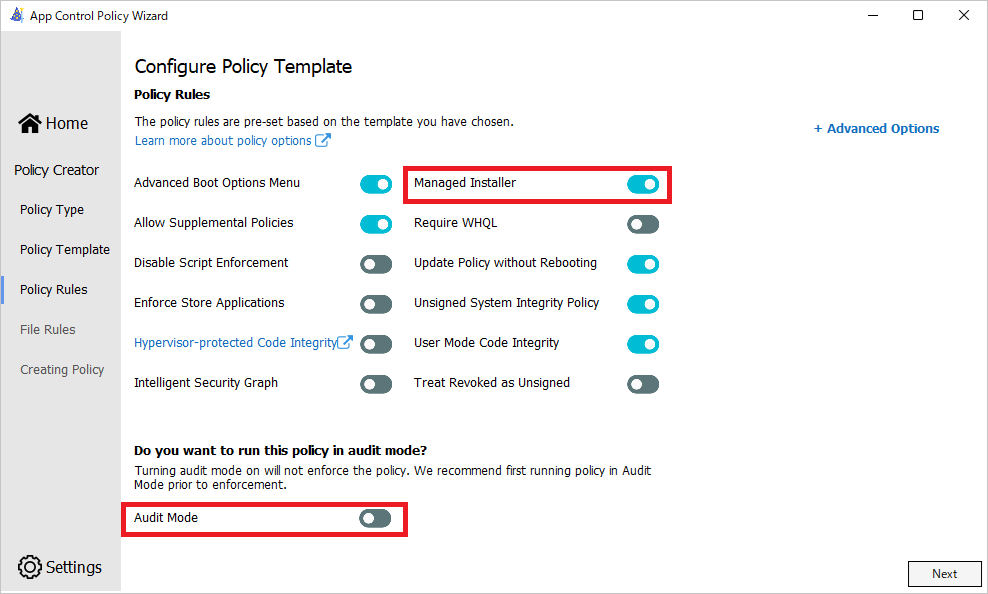The width and height of the screenshot is (988, 594).
Task: Click the App Control Policy Wizard title icon
Action: [16, 15]
